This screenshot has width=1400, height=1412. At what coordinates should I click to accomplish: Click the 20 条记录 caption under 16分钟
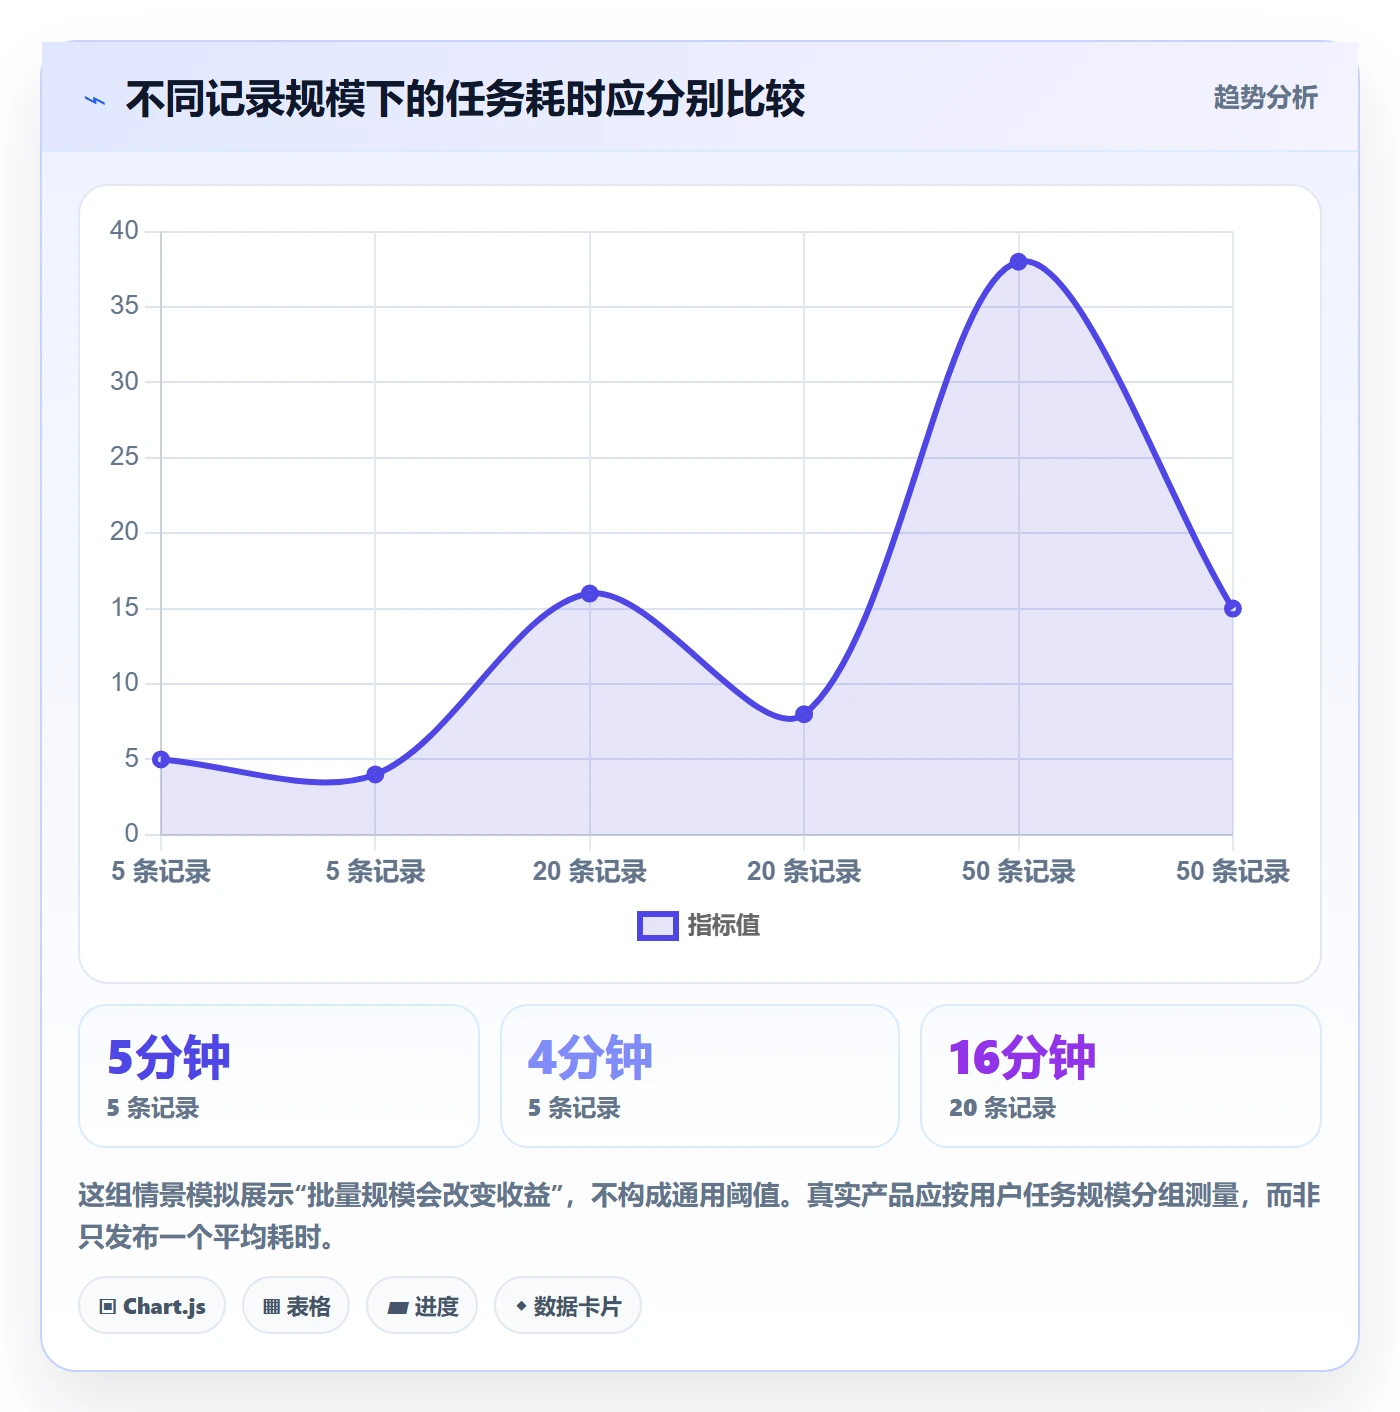click(1002, 1108)
